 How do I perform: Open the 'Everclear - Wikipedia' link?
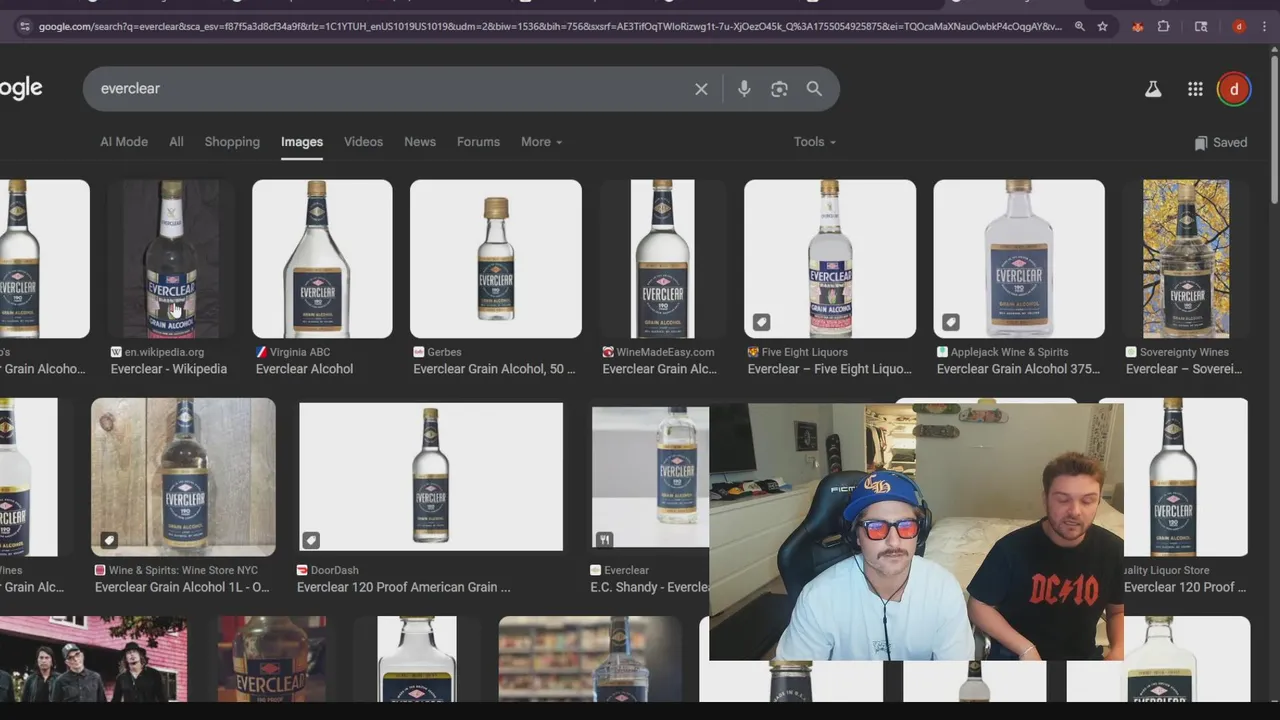pyautogui.click(x=169, y=369)
